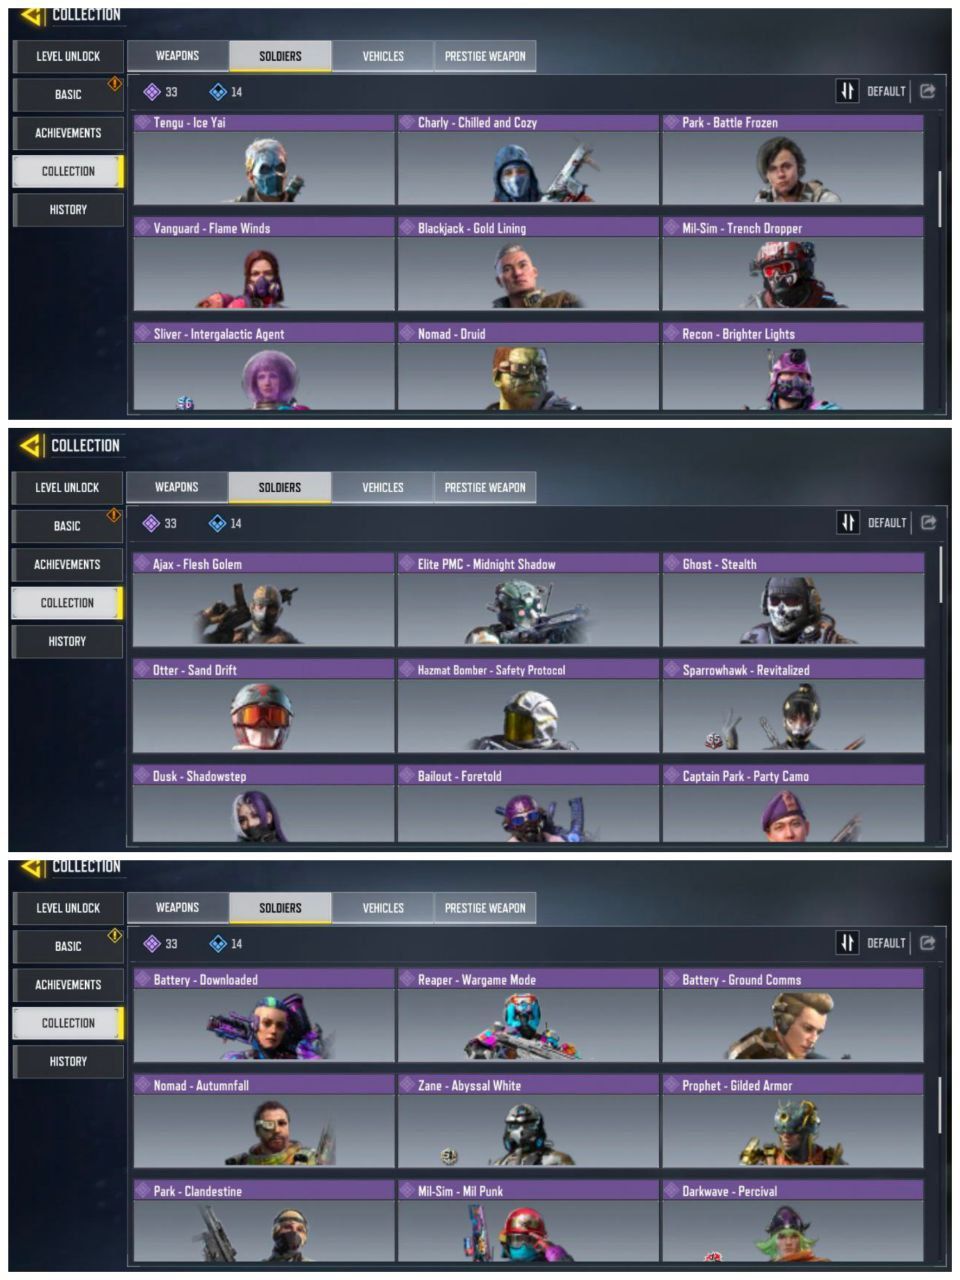The height and width of the screenshot is (1280, 960).
Task: Select the Ghost - Stealth soldier card
Action: tap(793, 600)
